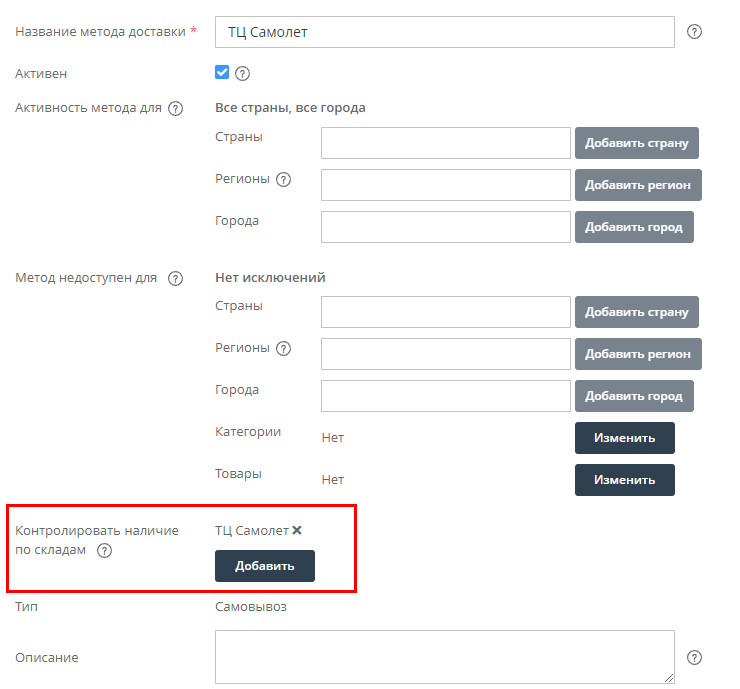Uncheck the Активен checkbox
The width and height of the screenshot is (740, 689).
tap(222, 72)
